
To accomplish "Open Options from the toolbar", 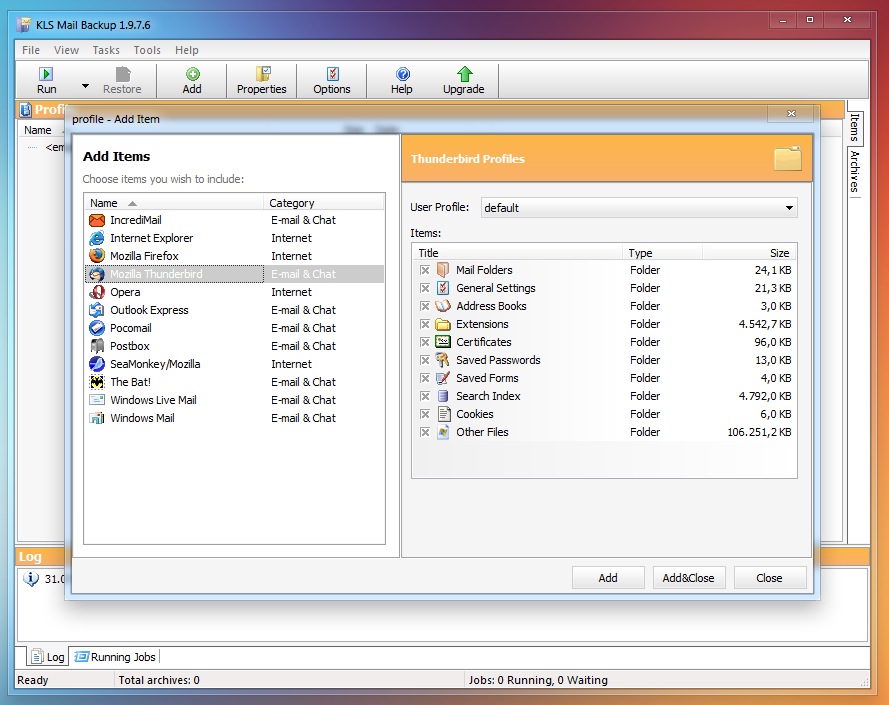I will tap(332, 81).
